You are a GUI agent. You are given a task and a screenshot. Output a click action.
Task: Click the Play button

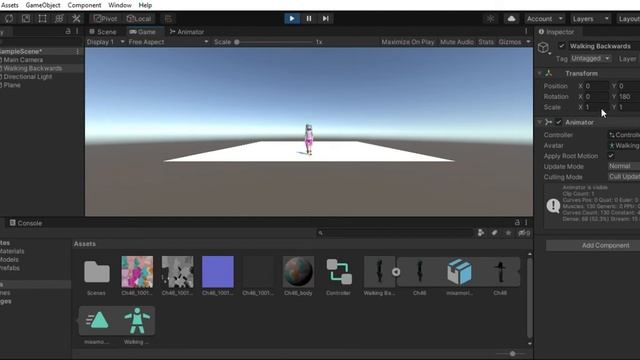coord(292,19)
